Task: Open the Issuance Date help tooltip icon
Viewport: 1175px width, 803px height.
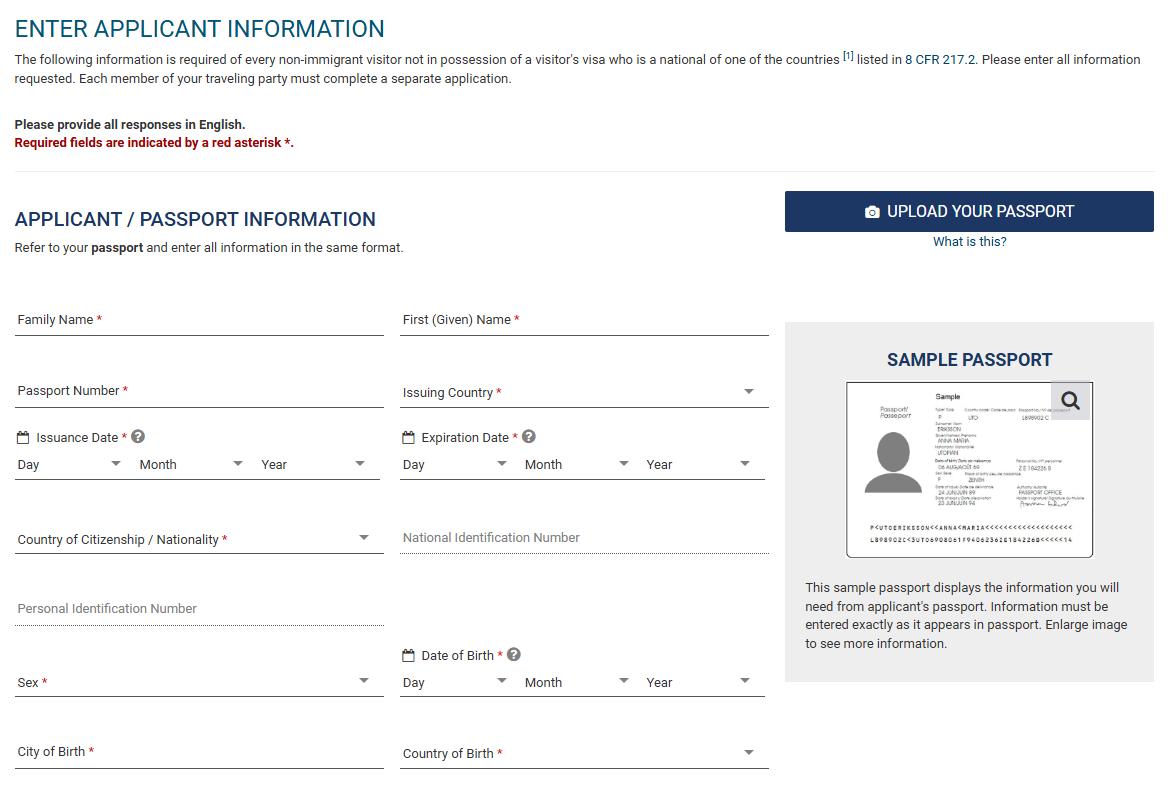Action: tap(137, 436)
